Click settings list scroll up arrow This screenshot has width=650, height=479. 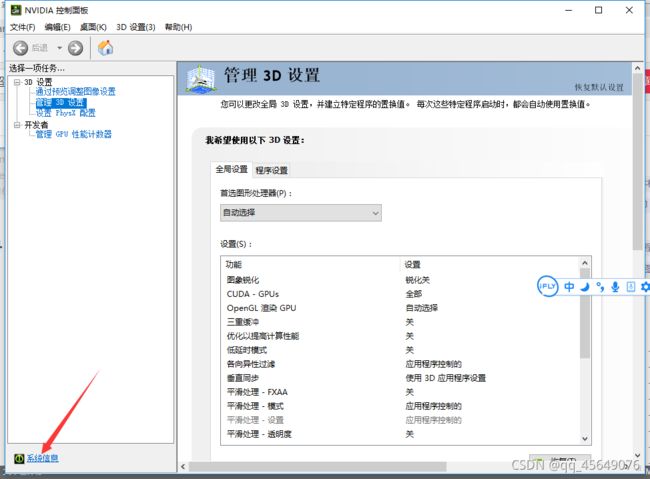point(585,263)
